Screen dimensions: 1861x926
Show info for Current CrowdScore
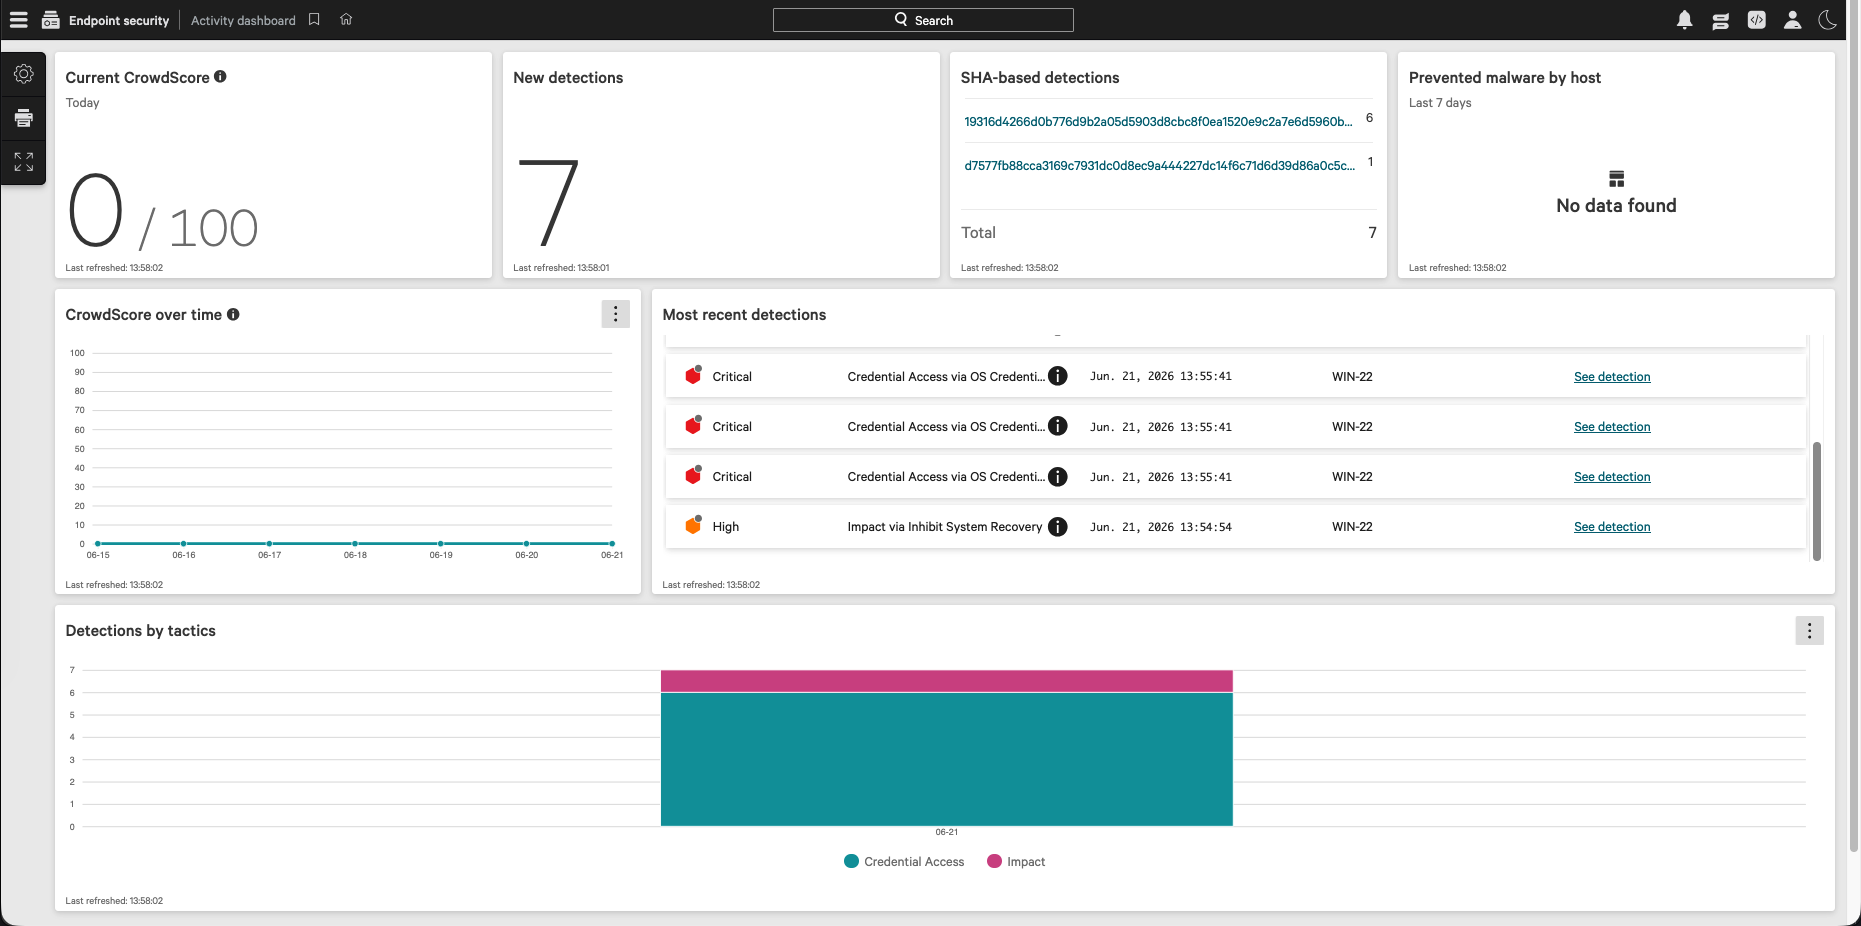220,77
